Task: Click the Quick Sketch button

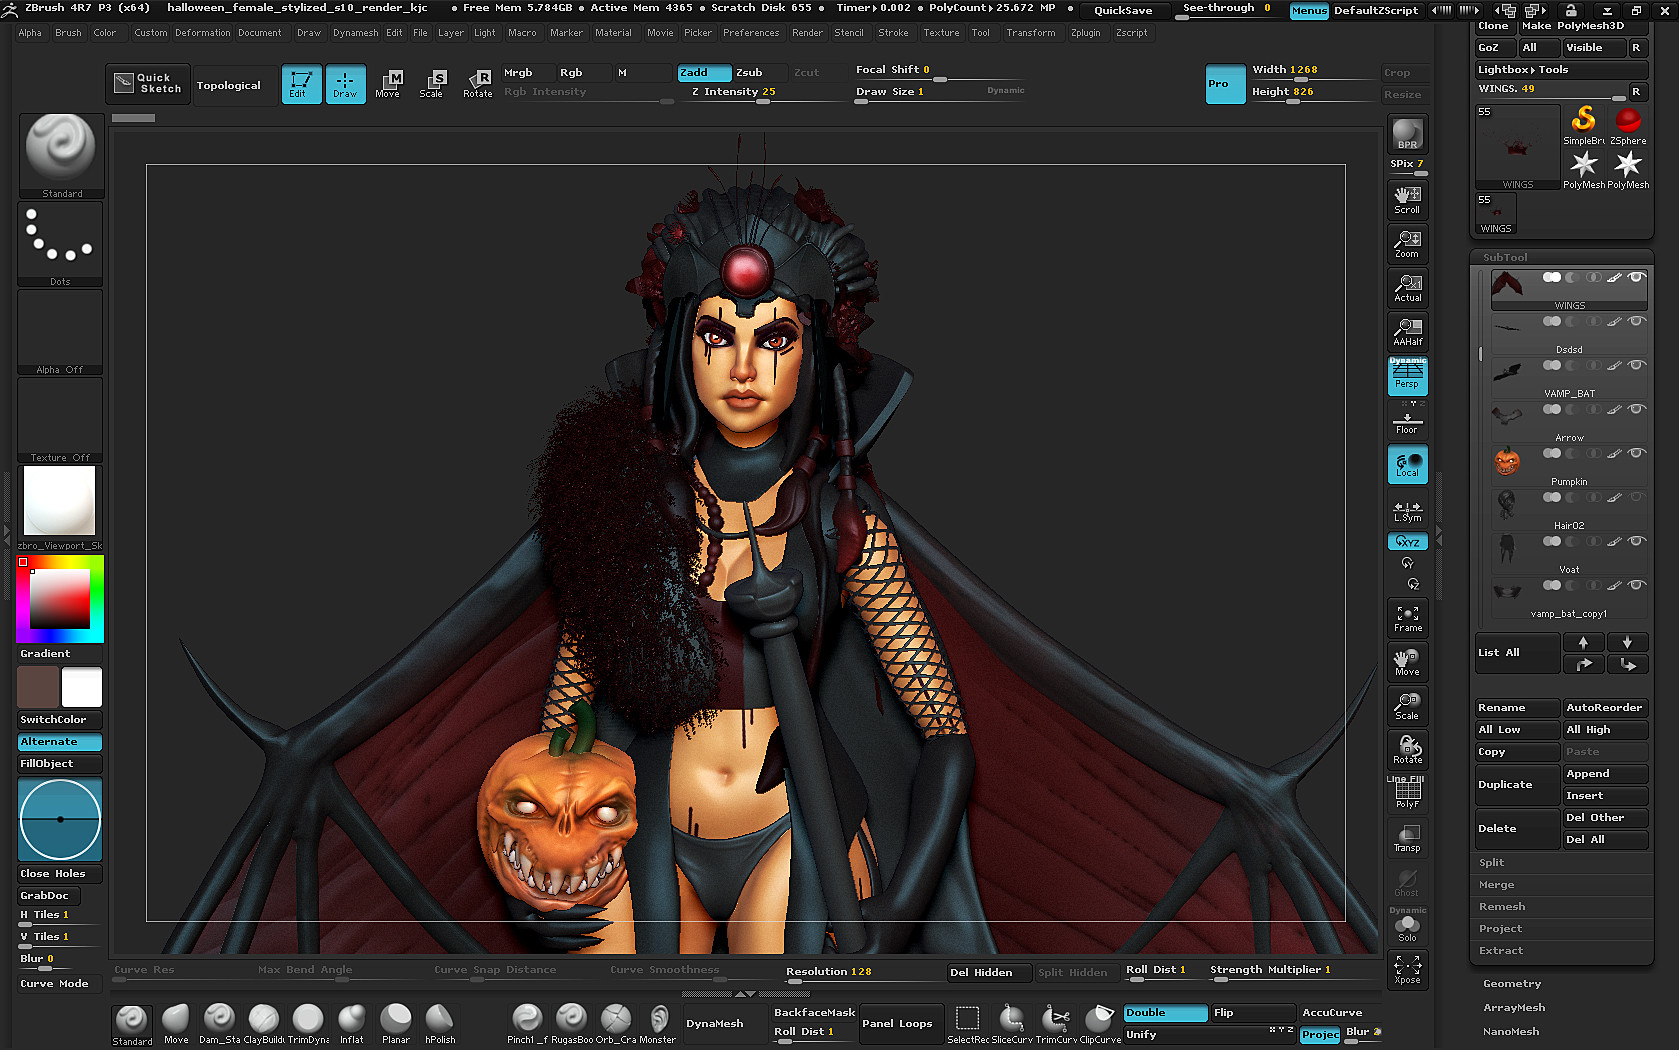Action: click(x=148, y=84)
